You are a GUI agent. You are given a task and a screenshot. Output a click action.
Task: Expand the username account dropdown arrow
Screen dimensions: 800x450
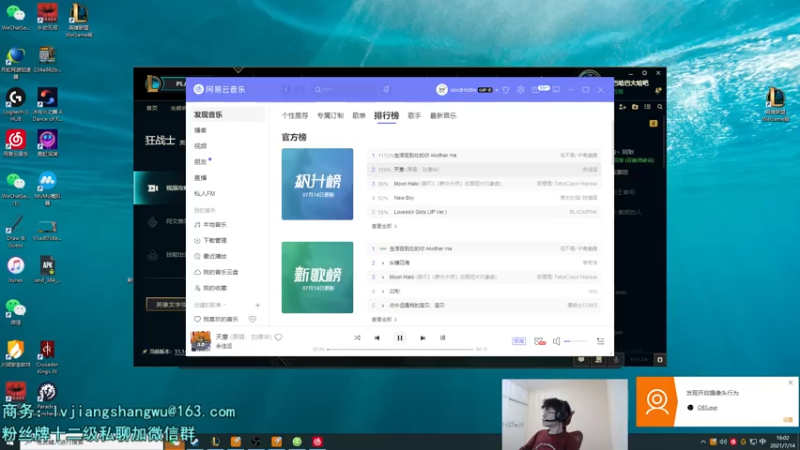[496, 90]
